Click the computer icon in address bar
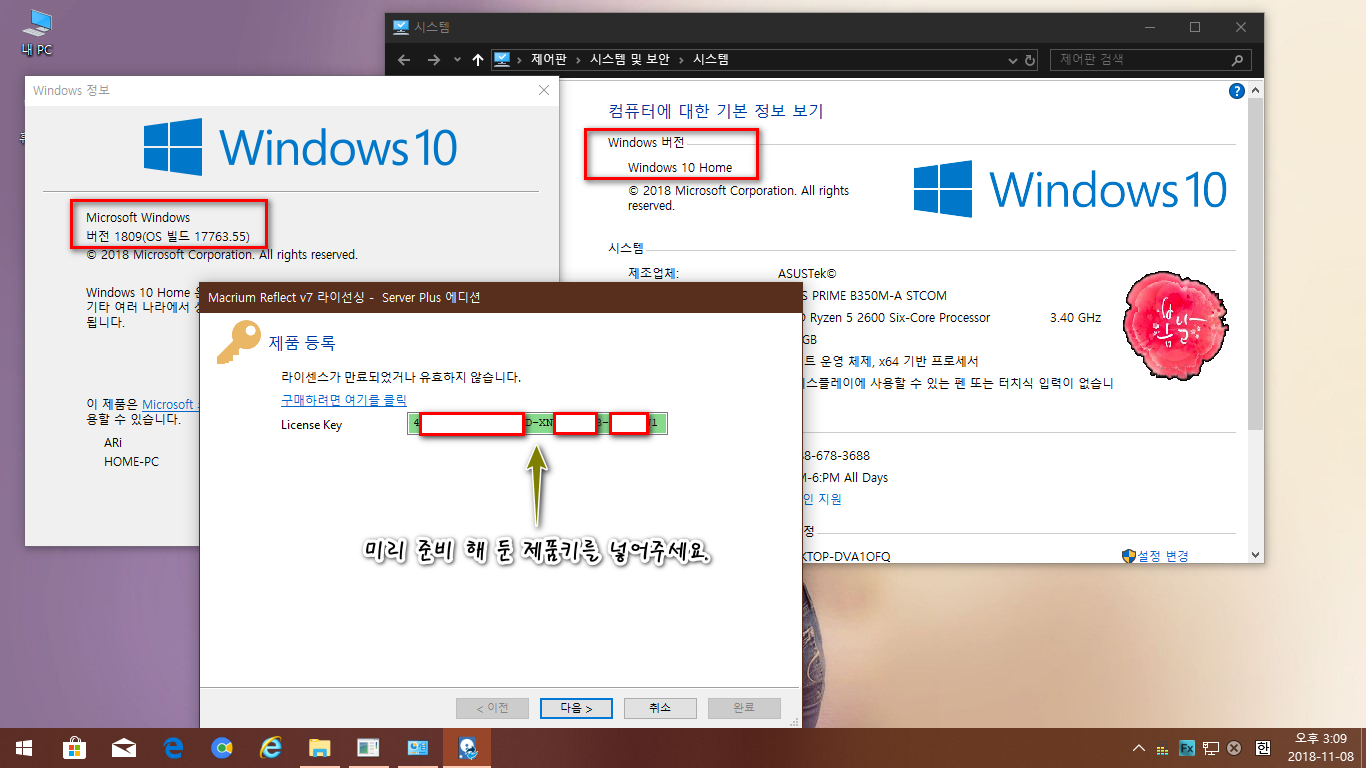The height and width of the screenshot is (768, 1366). (503, 60)
